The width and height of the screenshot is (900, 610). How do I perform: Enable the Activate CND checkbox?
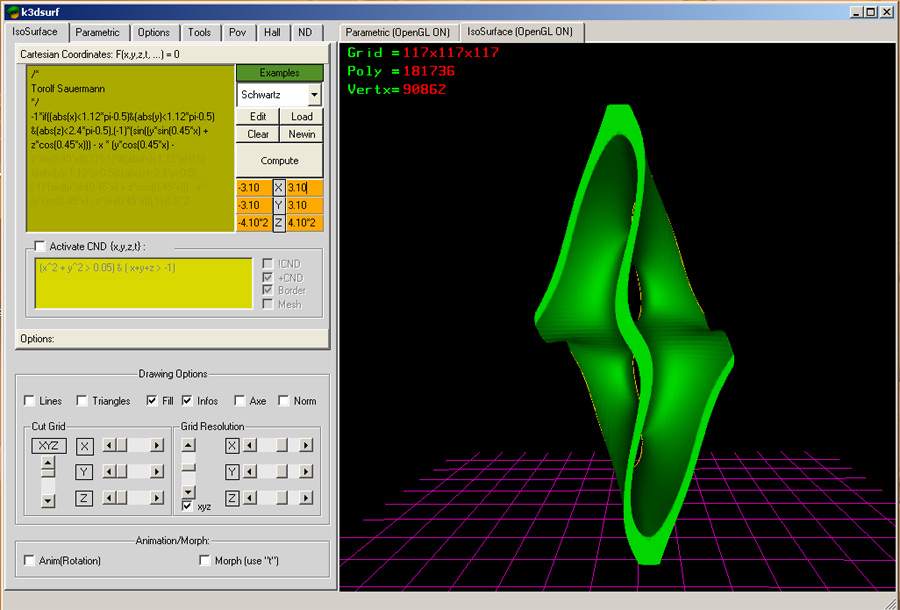click(x=40, y=247)
